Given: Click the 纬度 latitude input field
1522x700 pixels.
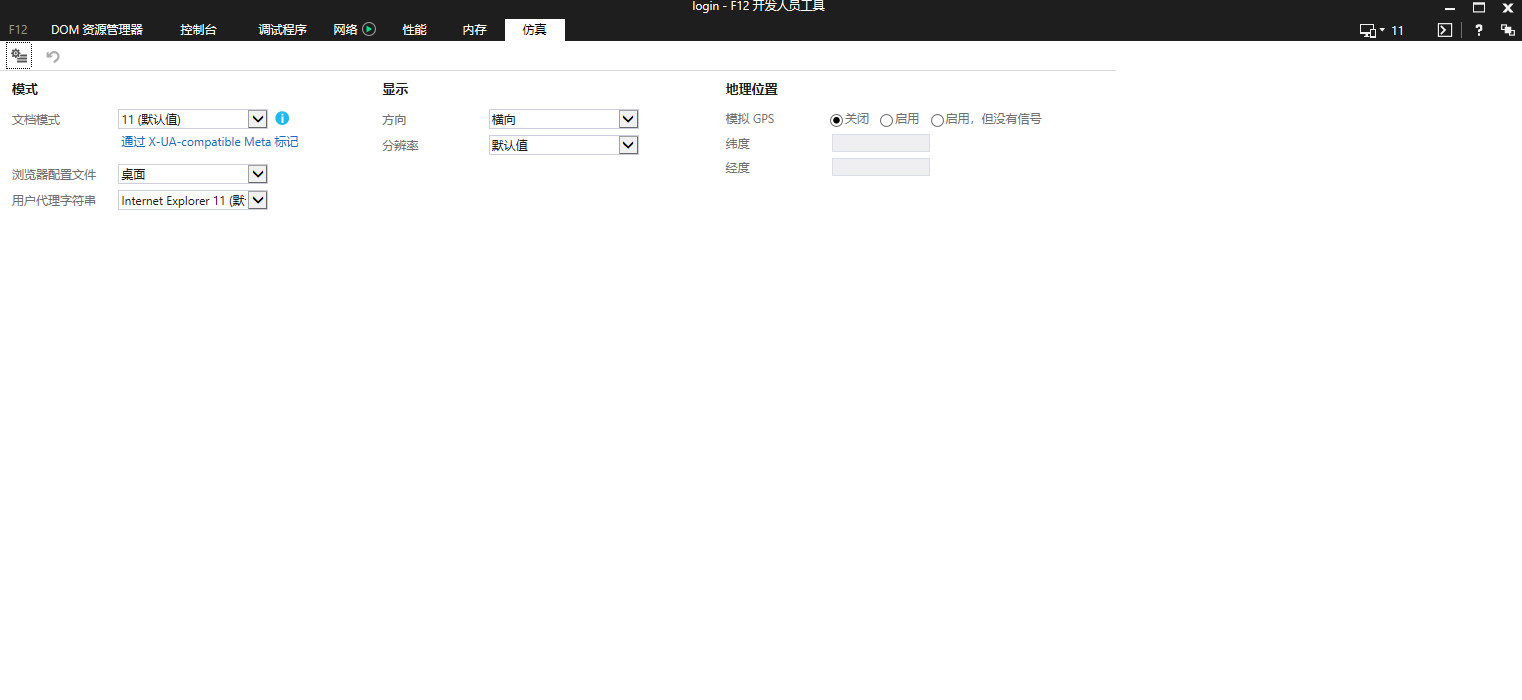Looking at the screenshot, I should [x=880, y=142].
